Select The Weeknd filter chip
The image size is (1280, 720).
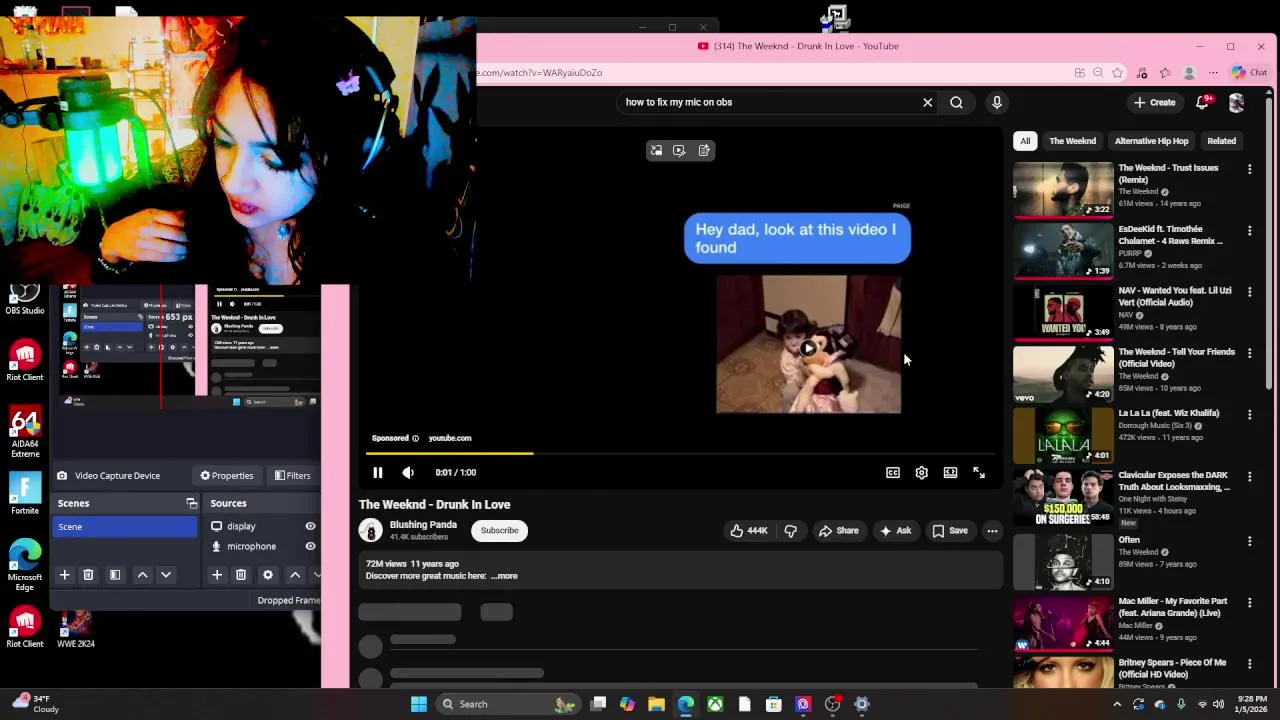(1073, 141)
